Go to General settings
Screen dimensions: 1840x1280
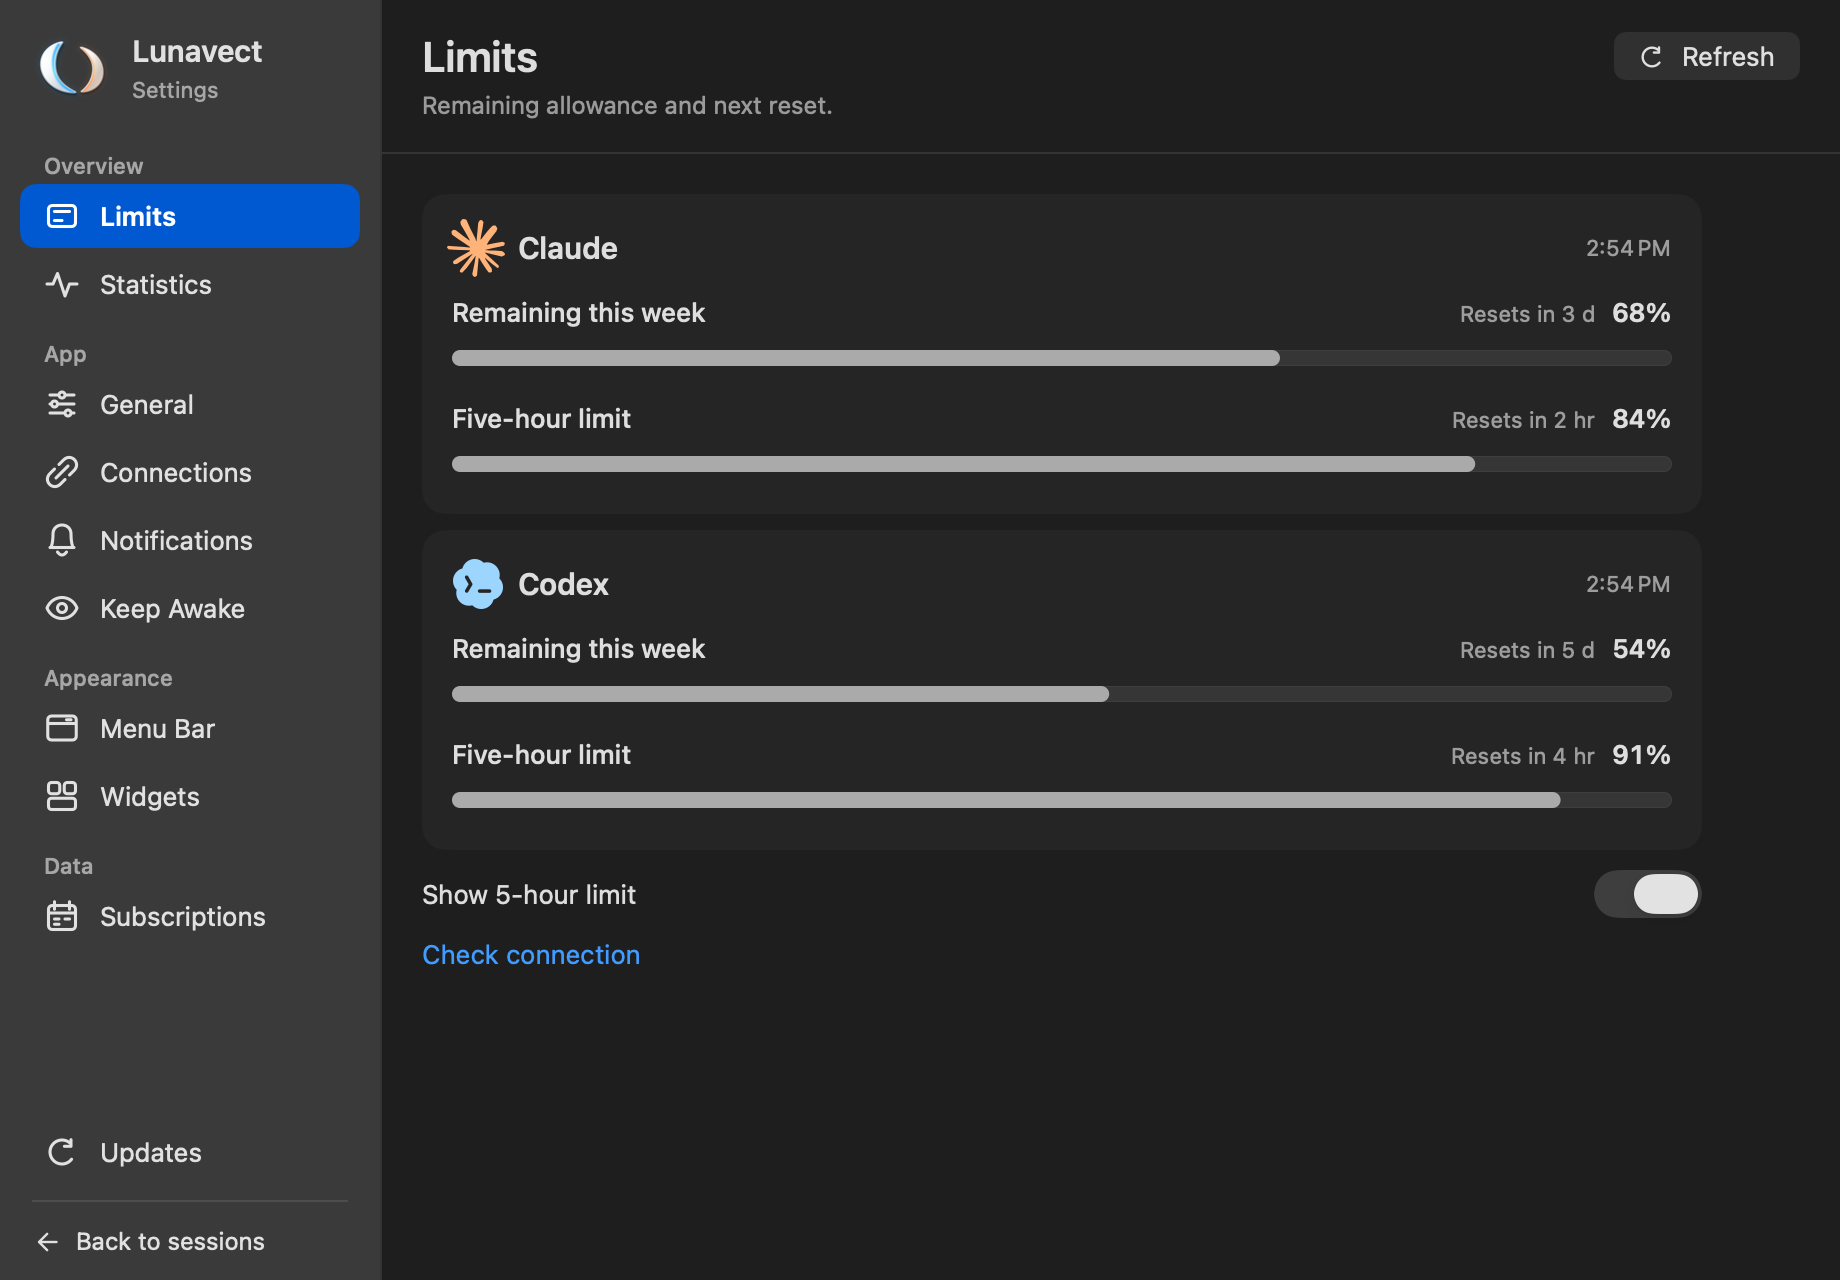coord(190,405)
